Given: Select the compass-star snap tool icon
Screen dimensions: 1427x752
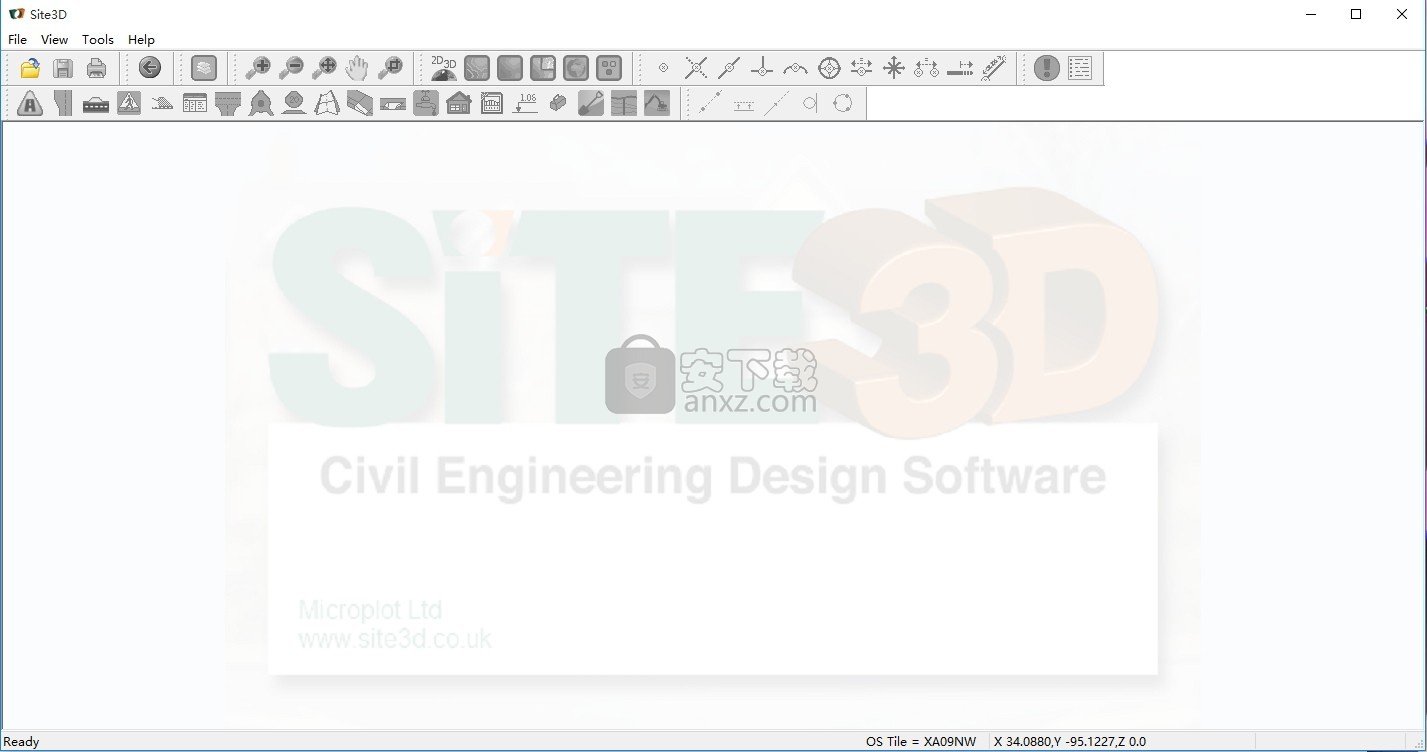Looking at the screenshot, I should (x=894, y=68).
